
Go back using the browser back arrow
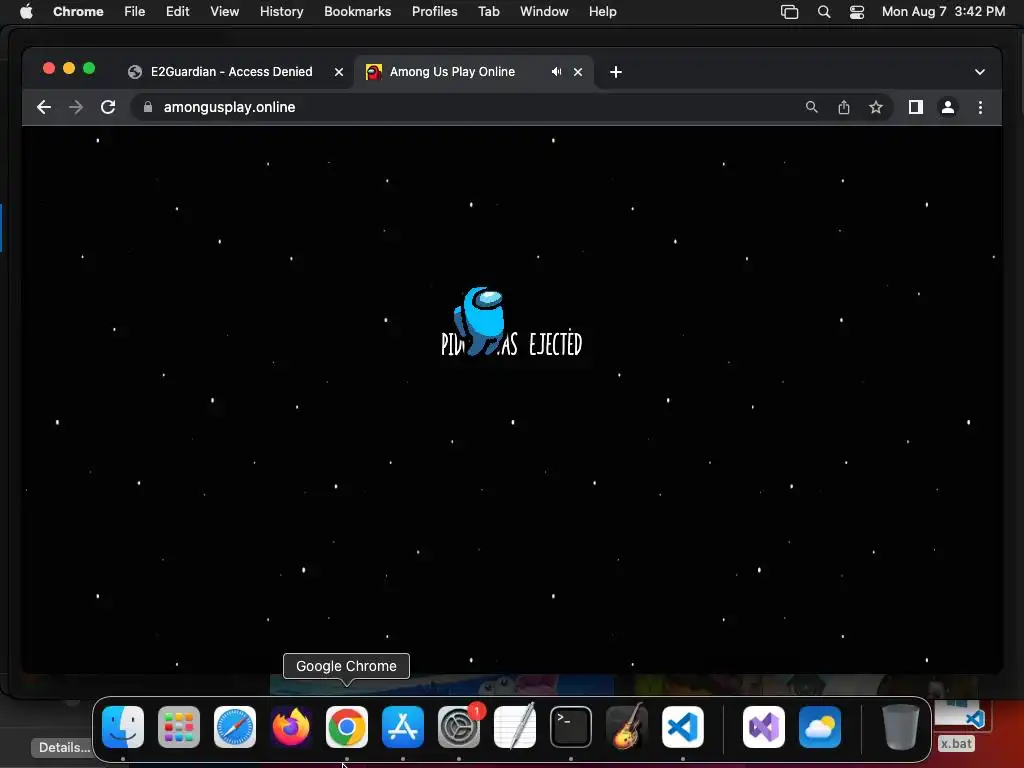click(x=44, y=107)
